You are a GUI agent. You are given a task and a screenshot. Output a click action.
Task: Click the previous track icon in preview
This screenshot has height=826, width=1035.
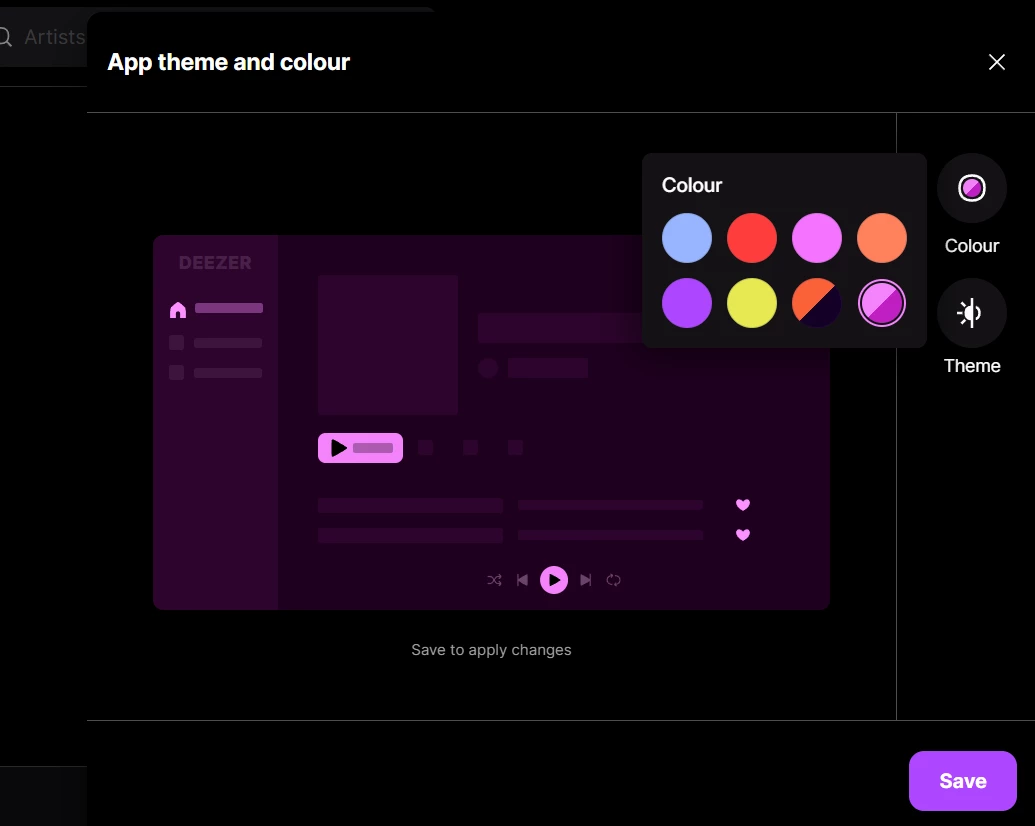coord(522,580)
